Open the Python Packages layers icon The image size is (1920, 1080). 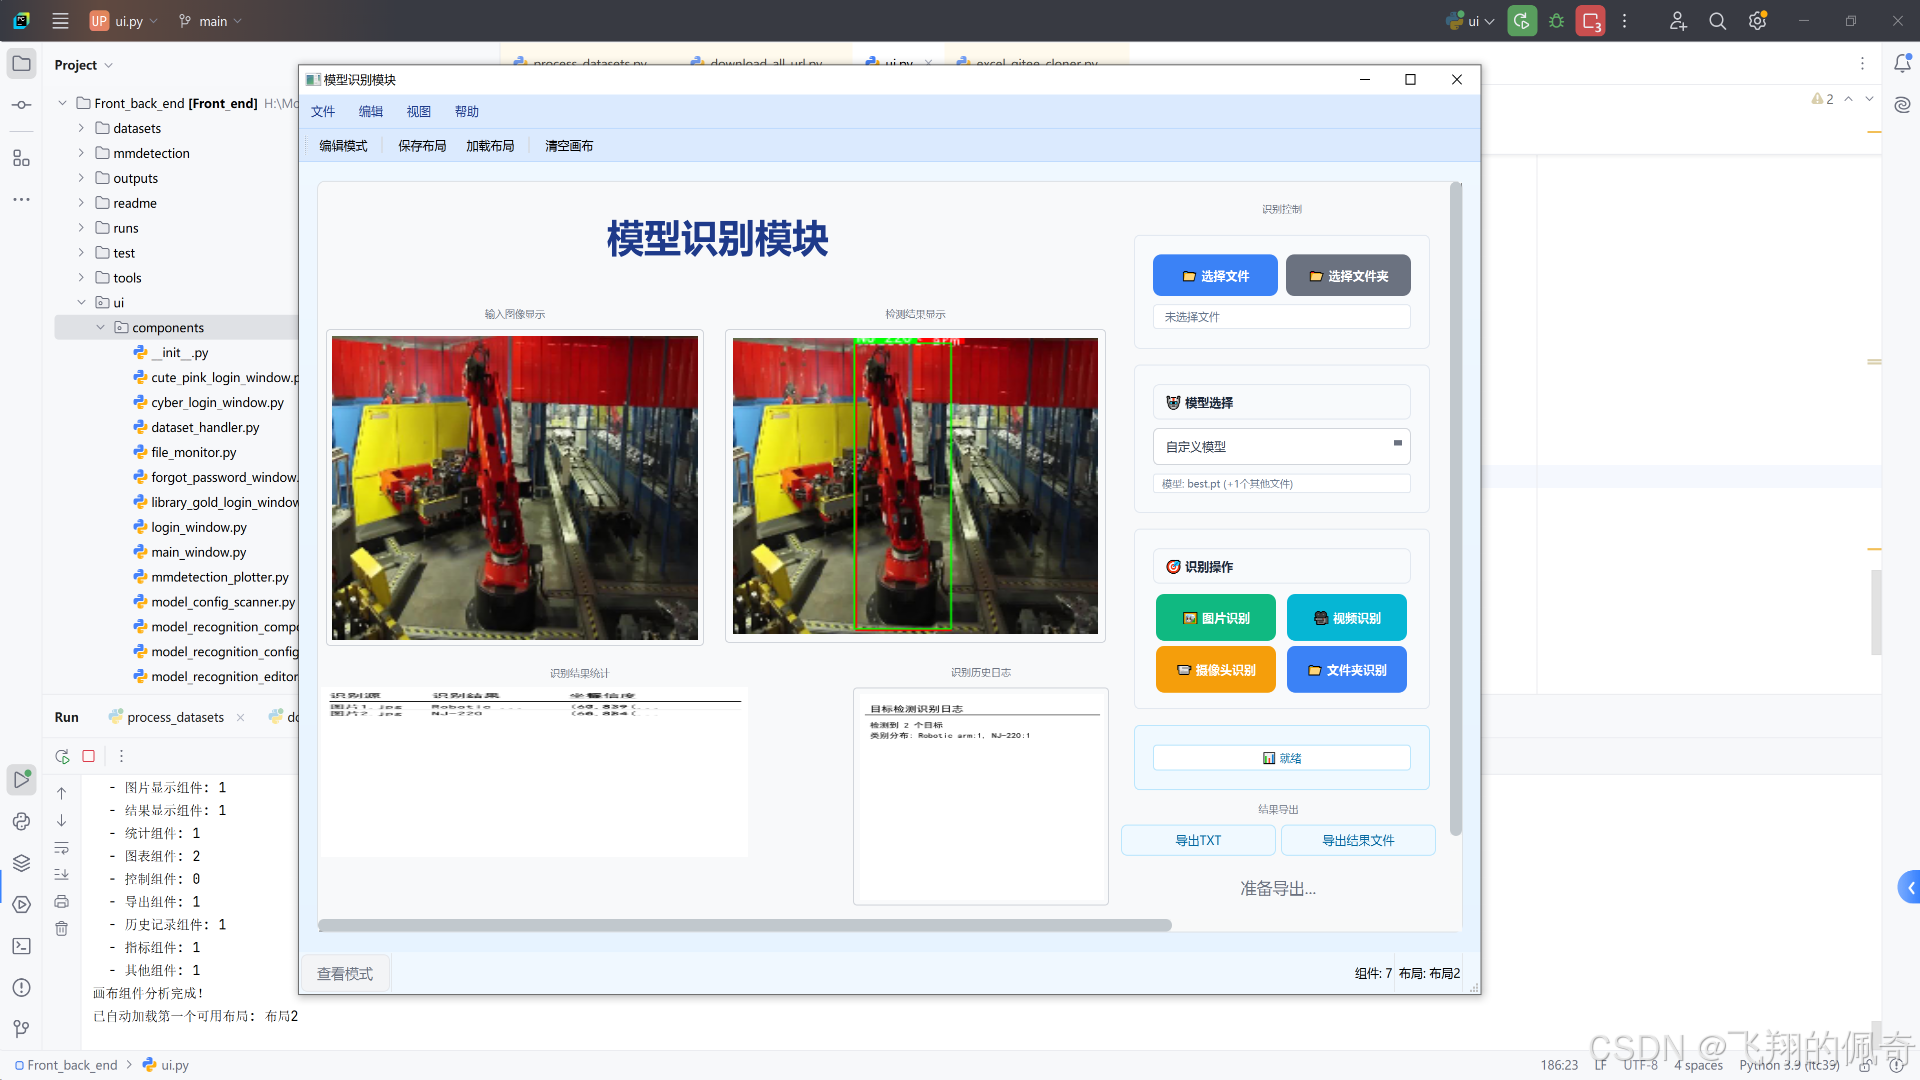click(21, 863)
